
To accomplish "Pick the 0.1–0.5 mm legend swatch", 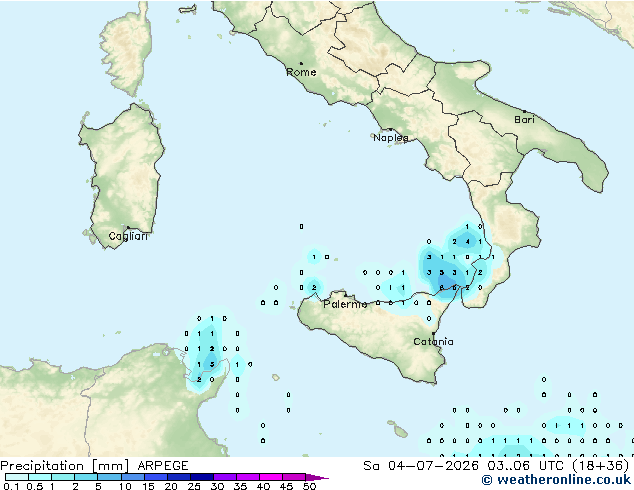I will click(17, 477).
